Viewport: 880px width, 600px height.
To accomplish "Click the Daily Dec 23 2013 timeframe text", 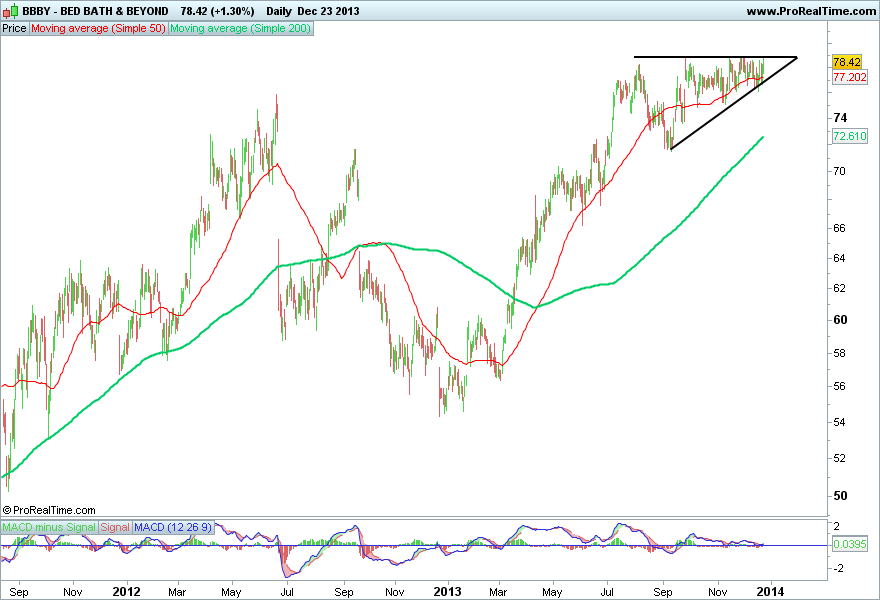I will pyautogui.click(x=313, y=11).
